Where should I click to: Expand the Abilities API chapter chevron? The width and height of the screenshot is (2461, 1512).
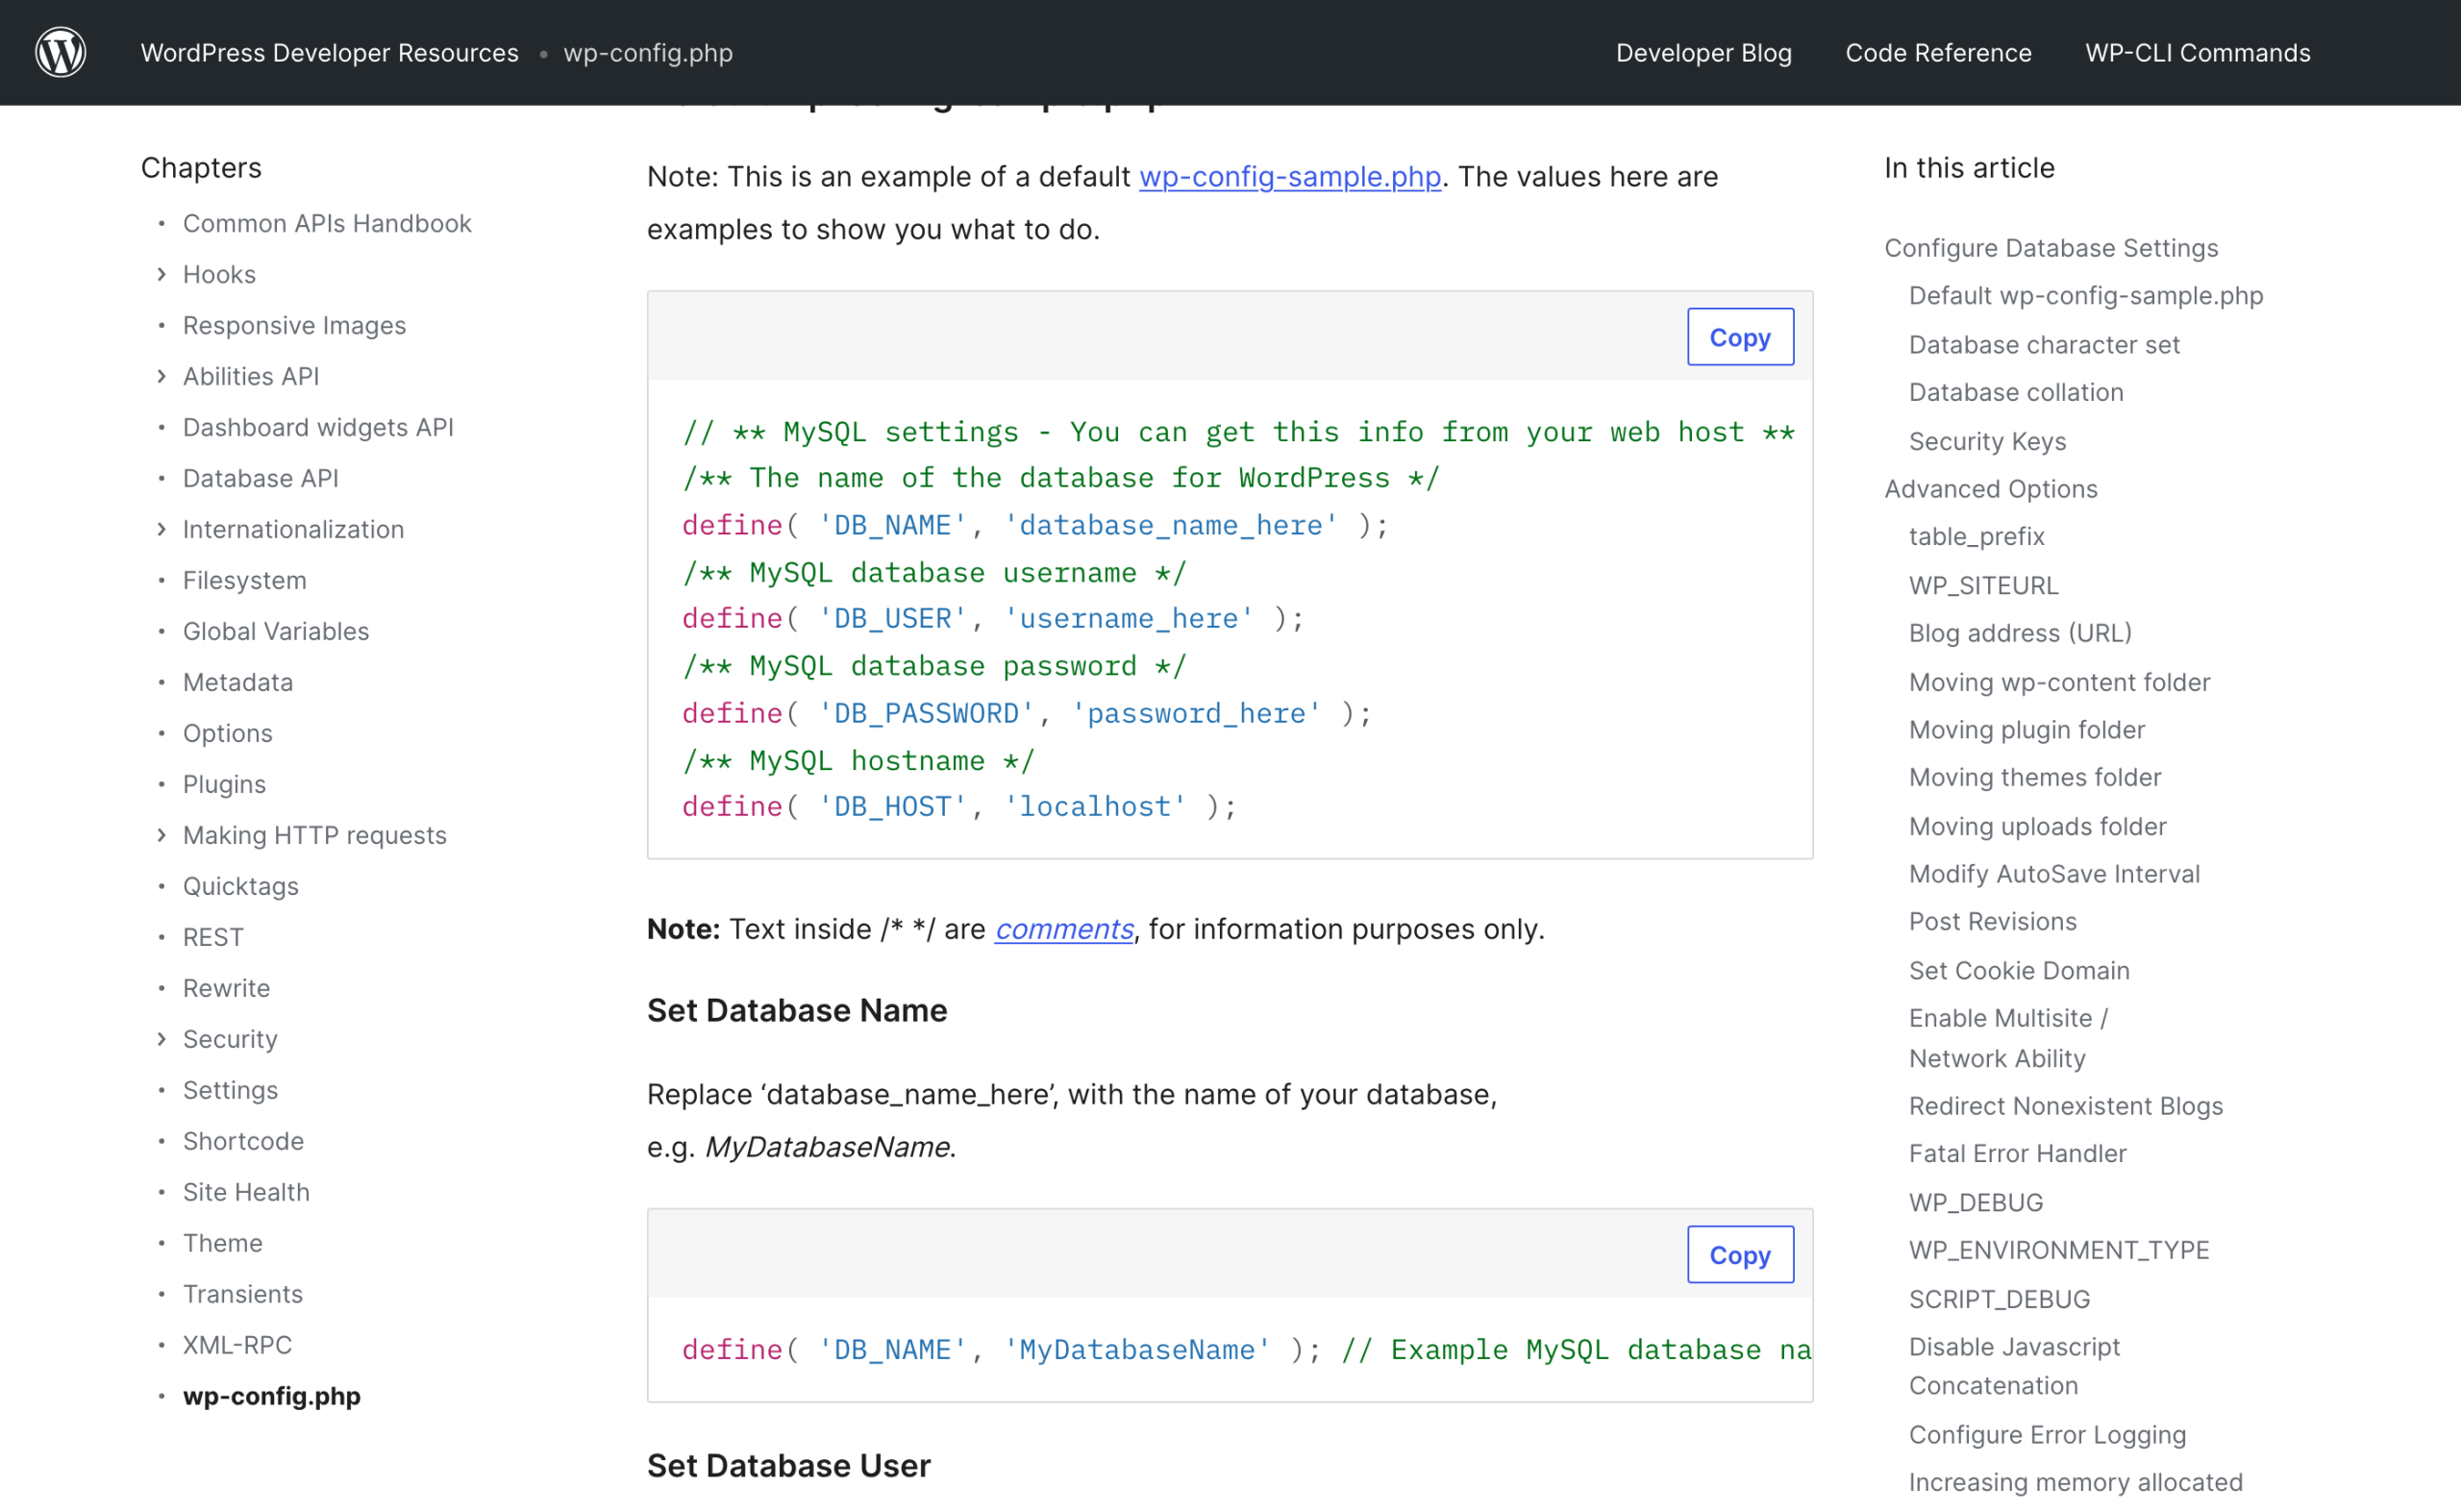click(x=161, y=376)
